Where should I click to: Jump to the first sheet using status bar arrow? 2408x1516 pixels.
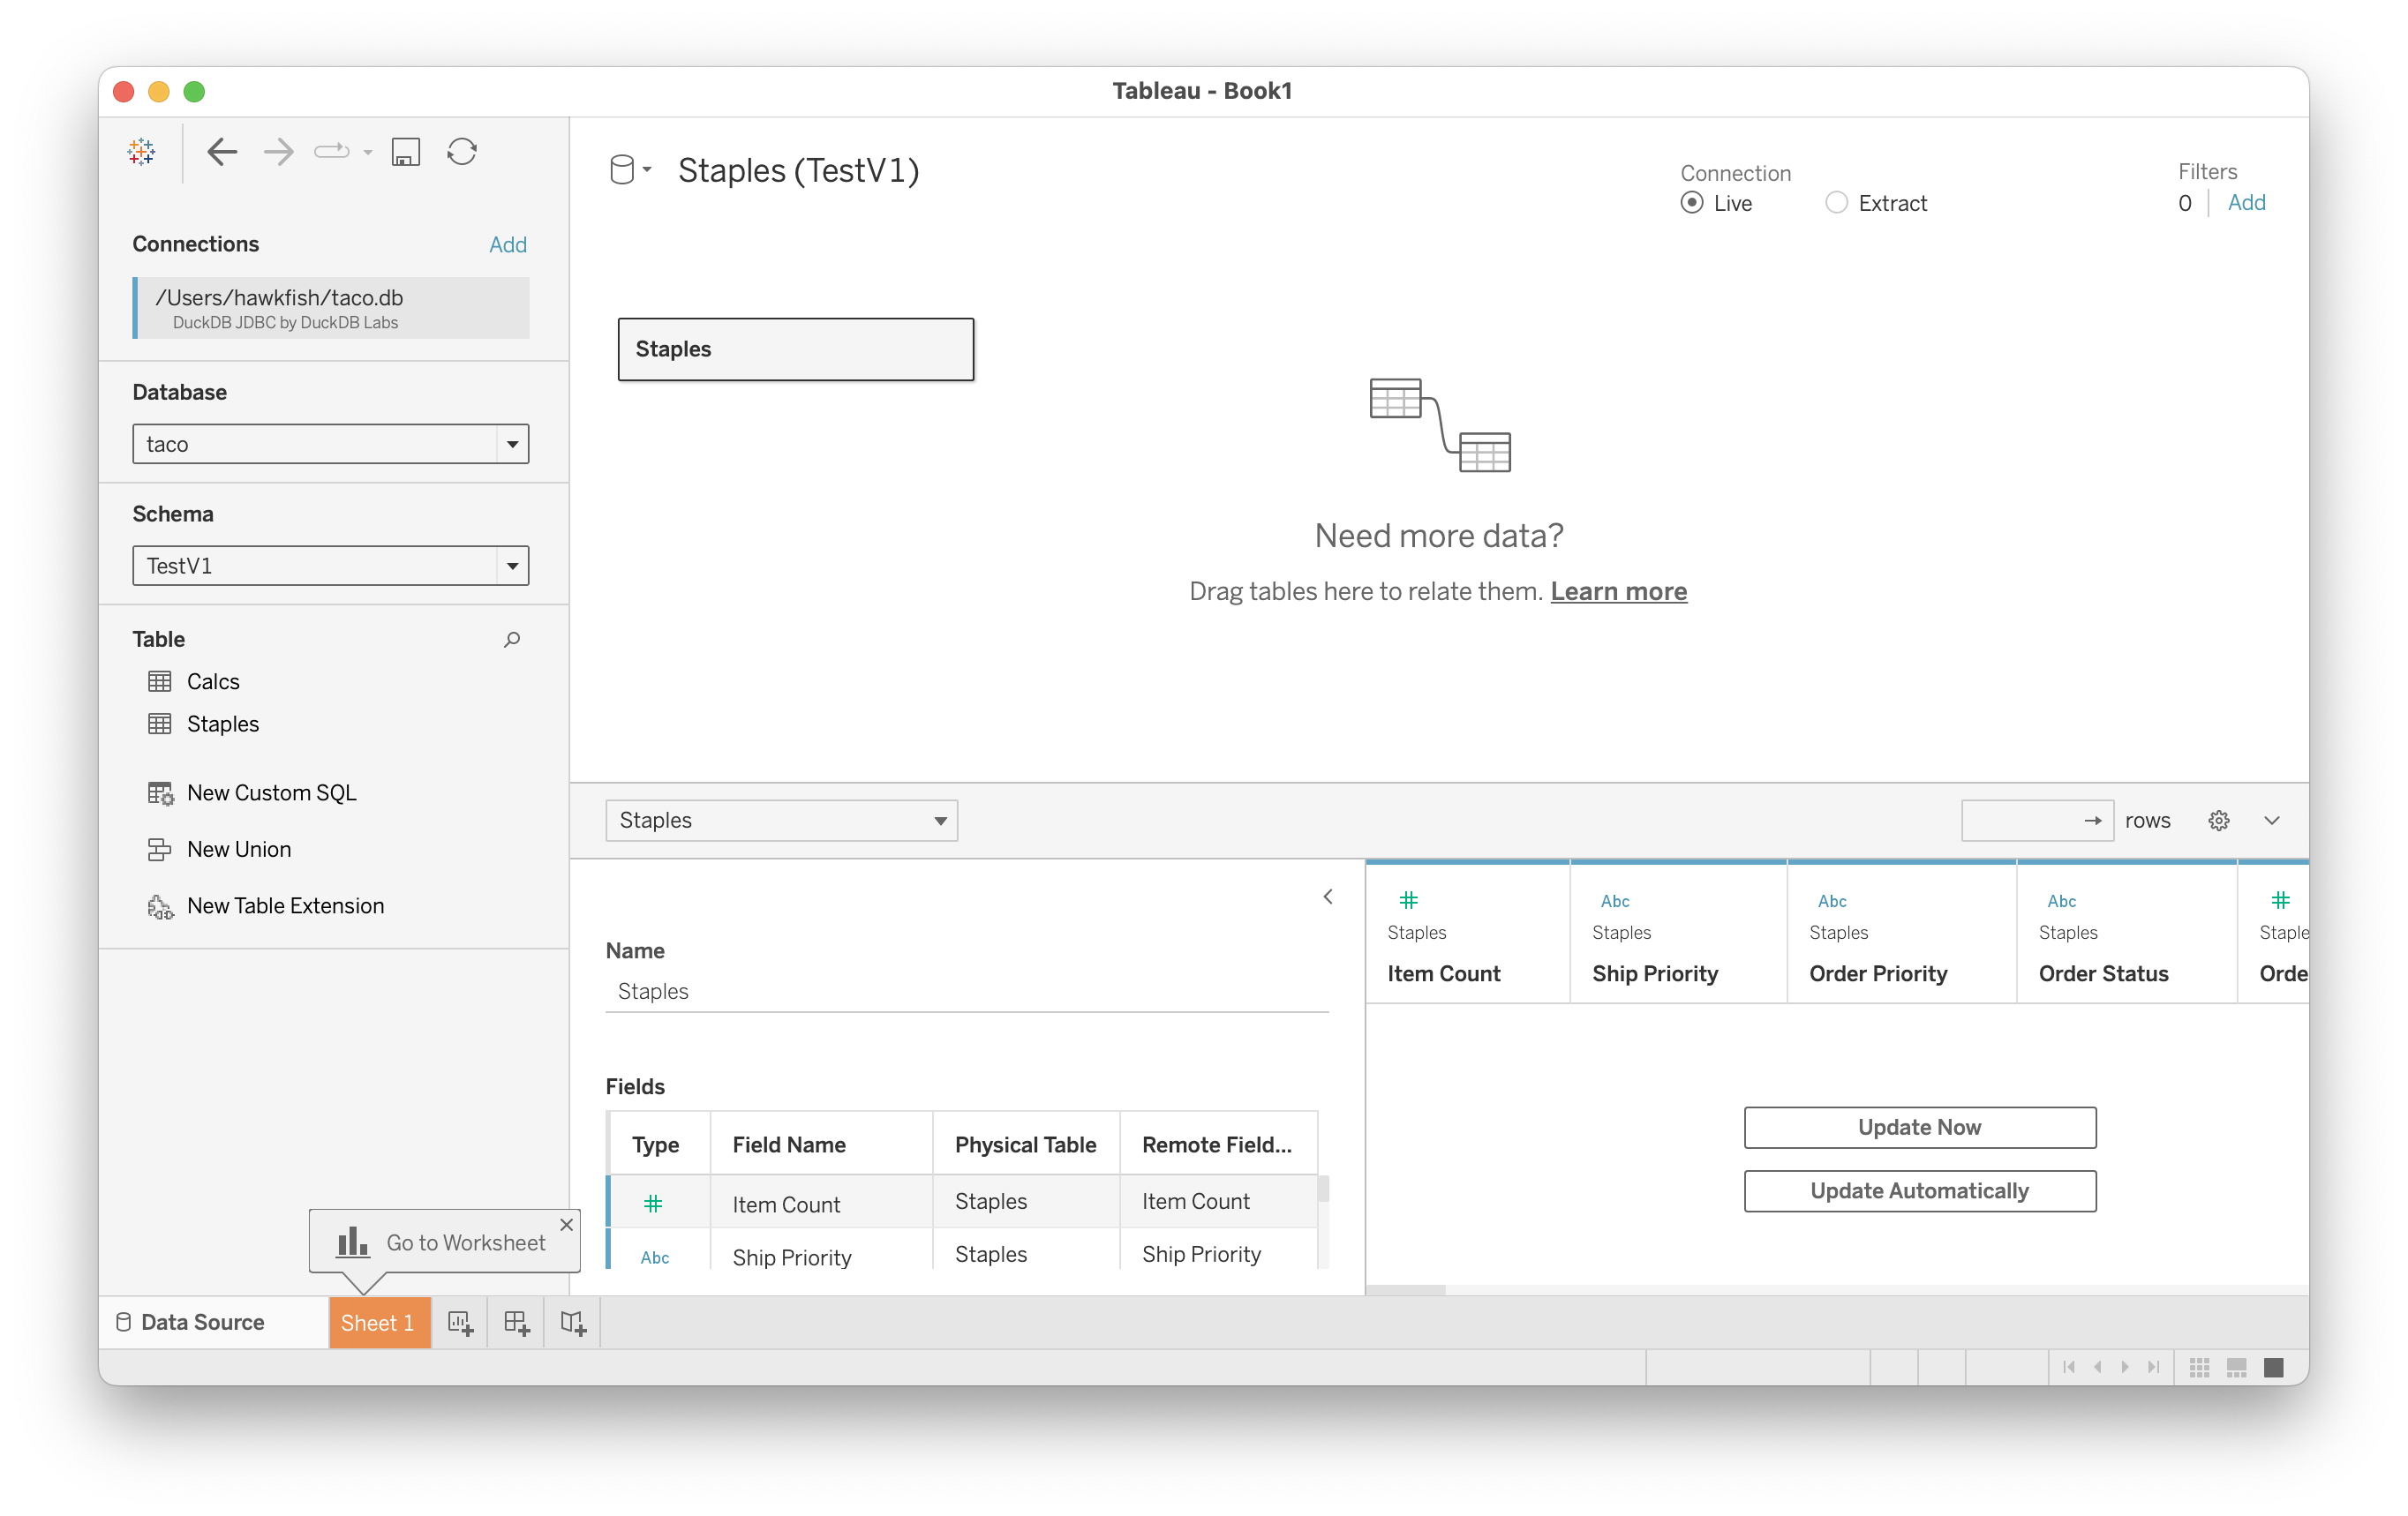pos(2069,1366)
